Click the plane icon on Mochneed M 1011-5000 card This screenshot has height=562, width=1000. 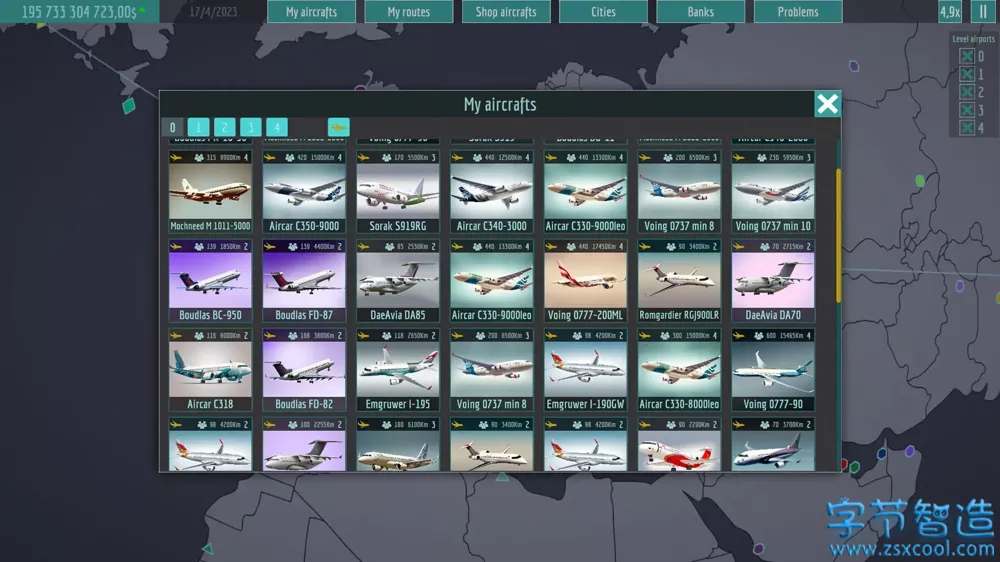176,158
